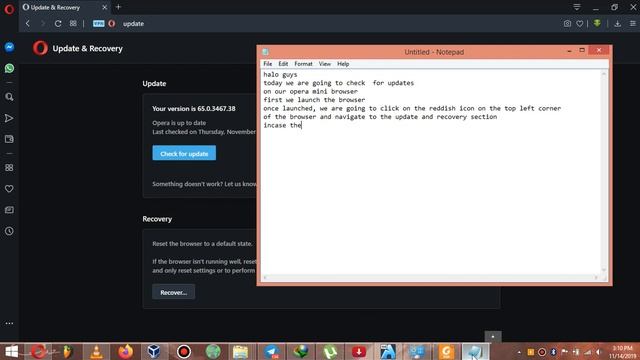Image resolution: width=640 pixels, height=360 pixels.
Task: Click the Recover... button
Action: pyautogui.click(x=173, y=292)
